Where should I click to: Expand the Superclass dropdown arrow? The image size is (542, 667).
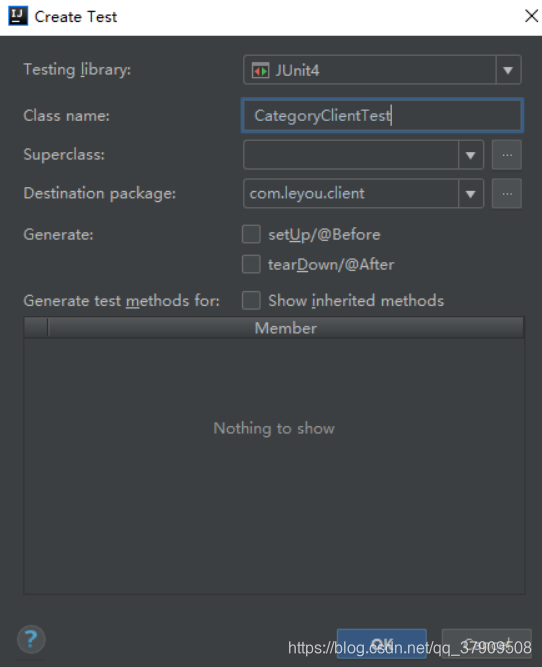pos(471,155)
